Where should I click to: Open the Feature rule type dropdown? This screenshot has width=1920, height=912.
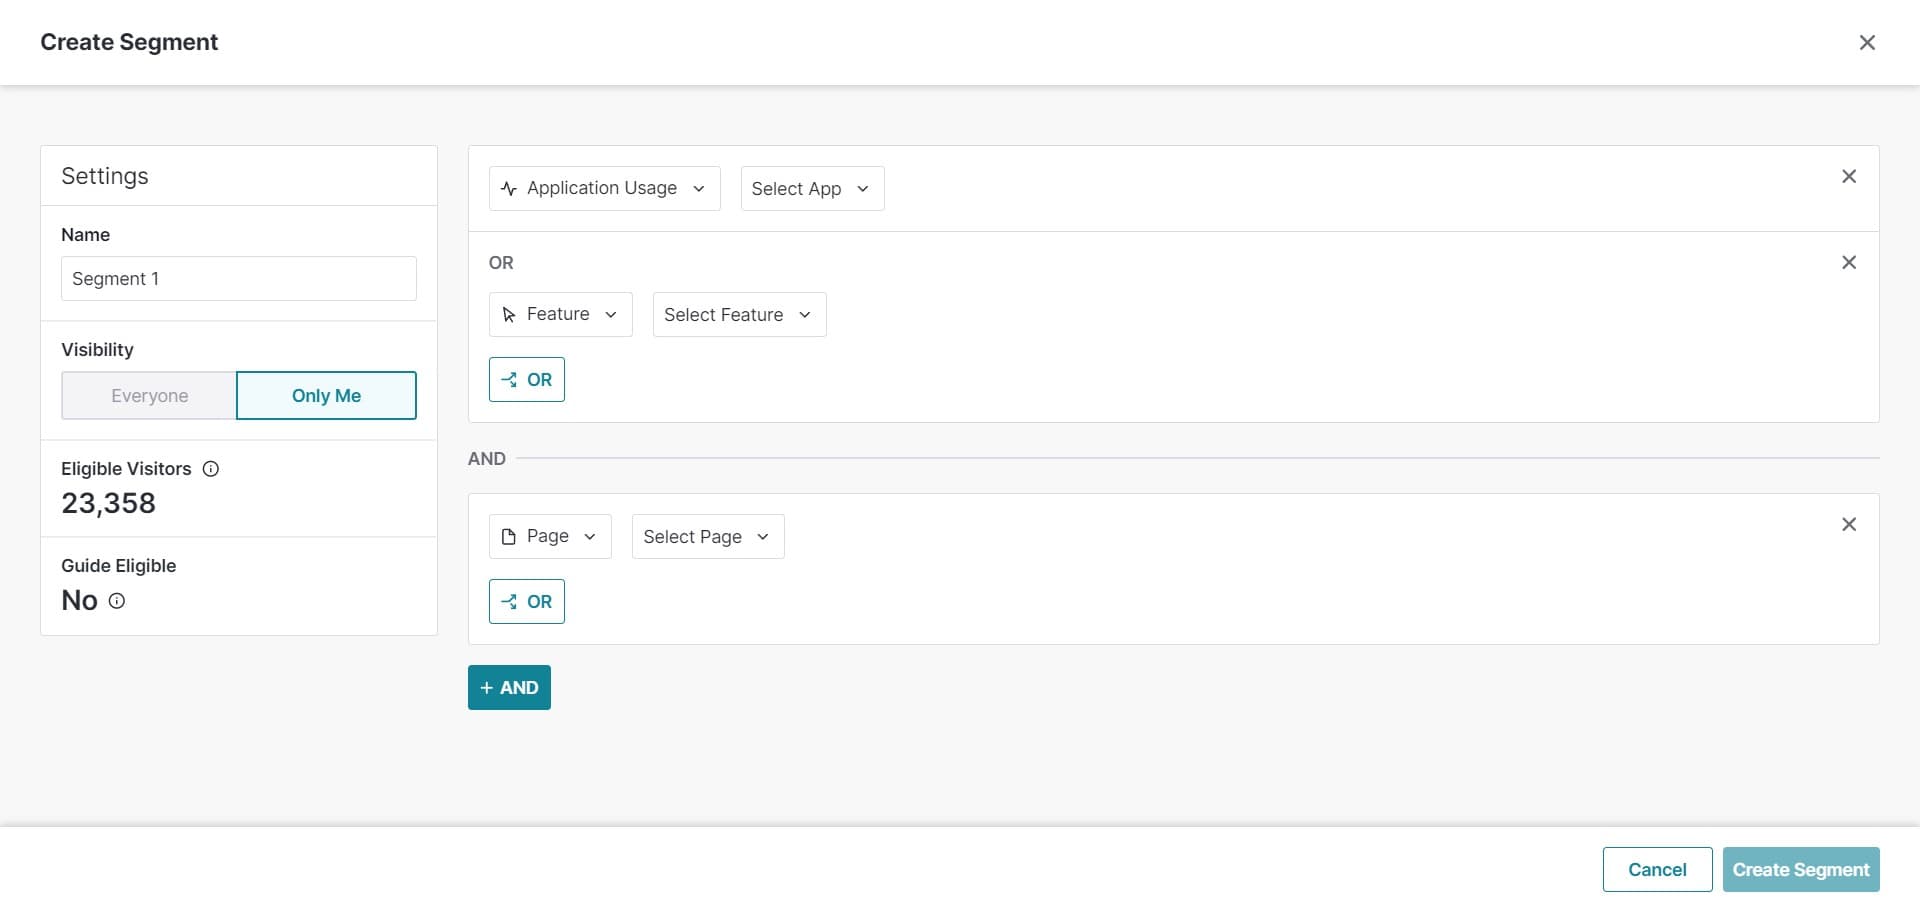point(560,314)
